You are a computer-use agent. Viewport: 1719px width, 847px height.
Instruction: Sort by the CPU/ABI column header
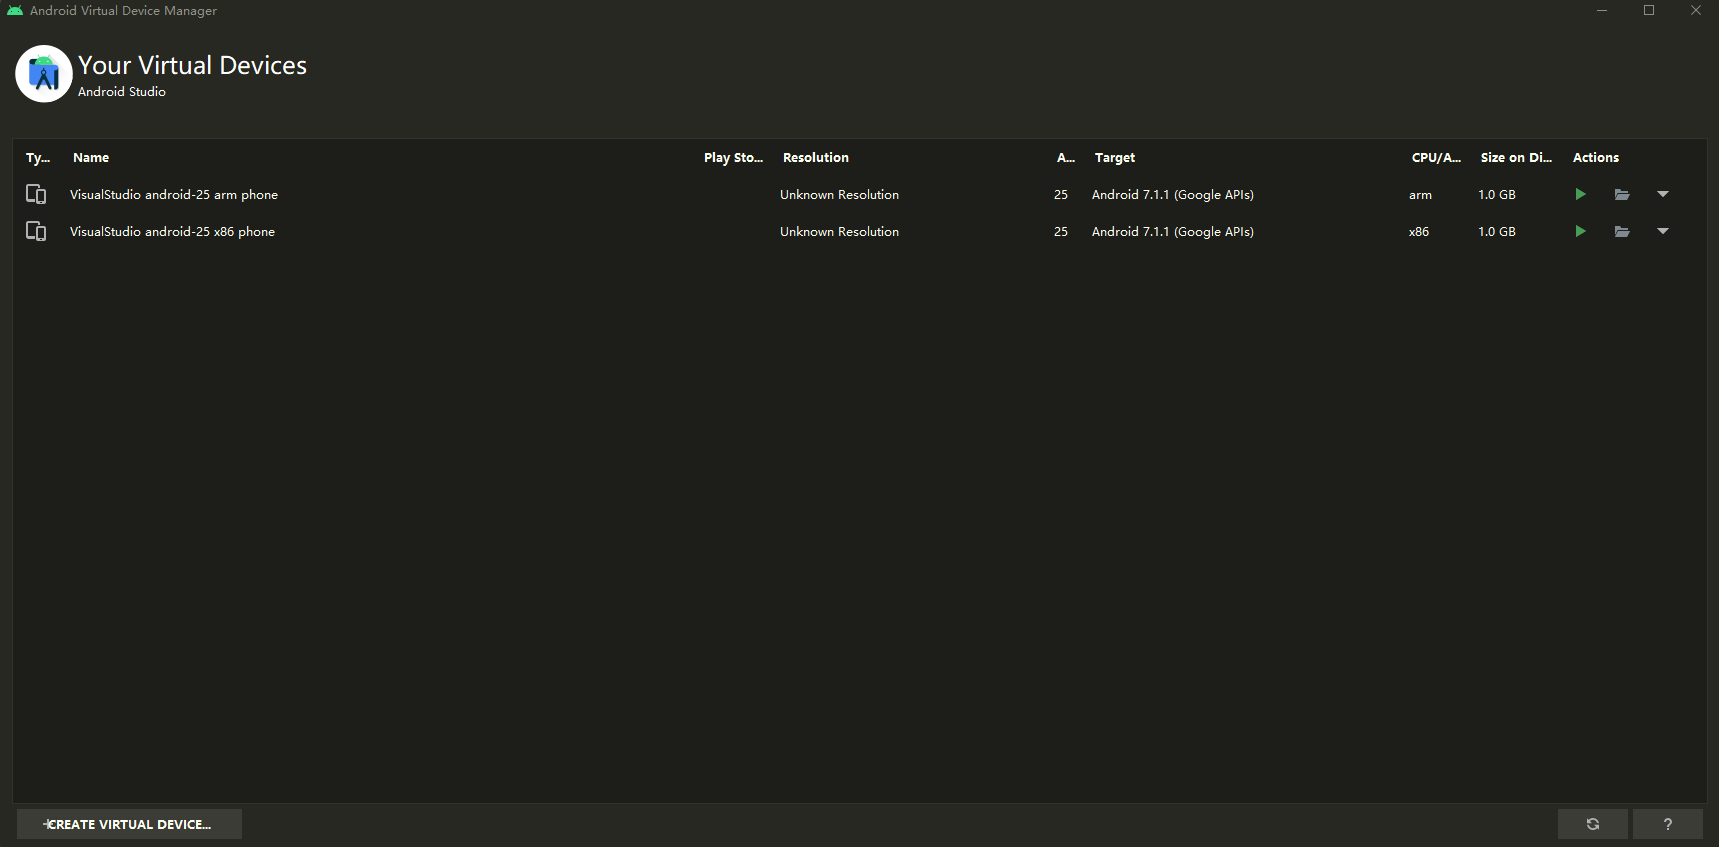click(x=1436, y=157)
